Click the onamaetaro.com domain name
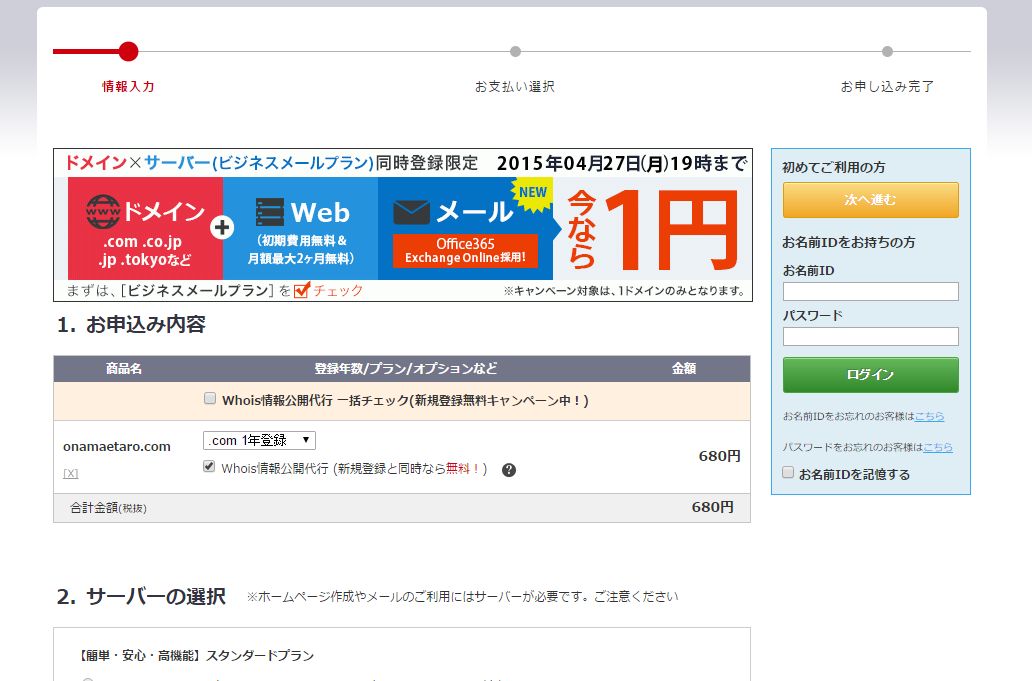1032x681 pixels. [116, 446]
